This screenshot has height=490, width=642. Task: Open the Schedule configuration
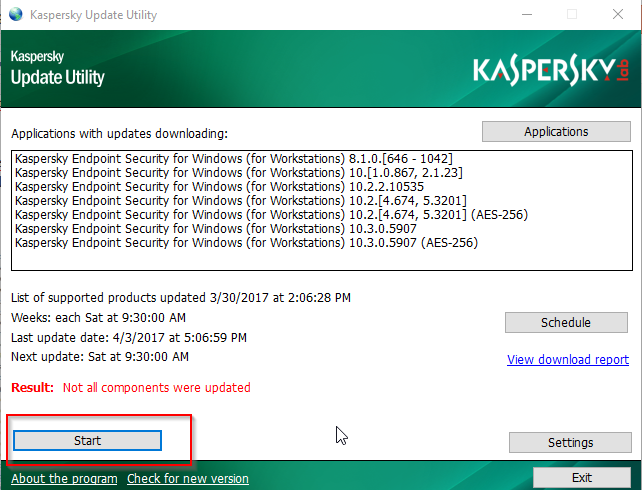click(x=566, y=323)
